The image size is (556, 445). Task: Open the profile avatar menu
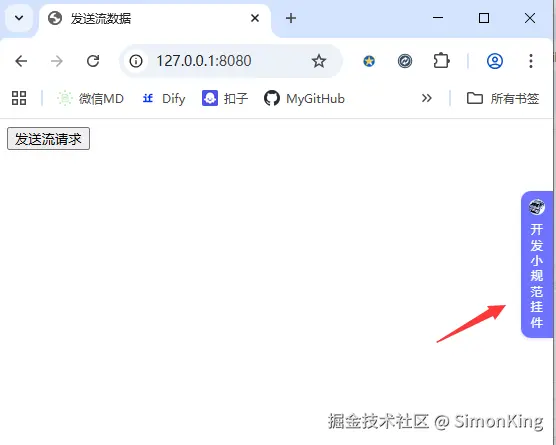(495, 61)
